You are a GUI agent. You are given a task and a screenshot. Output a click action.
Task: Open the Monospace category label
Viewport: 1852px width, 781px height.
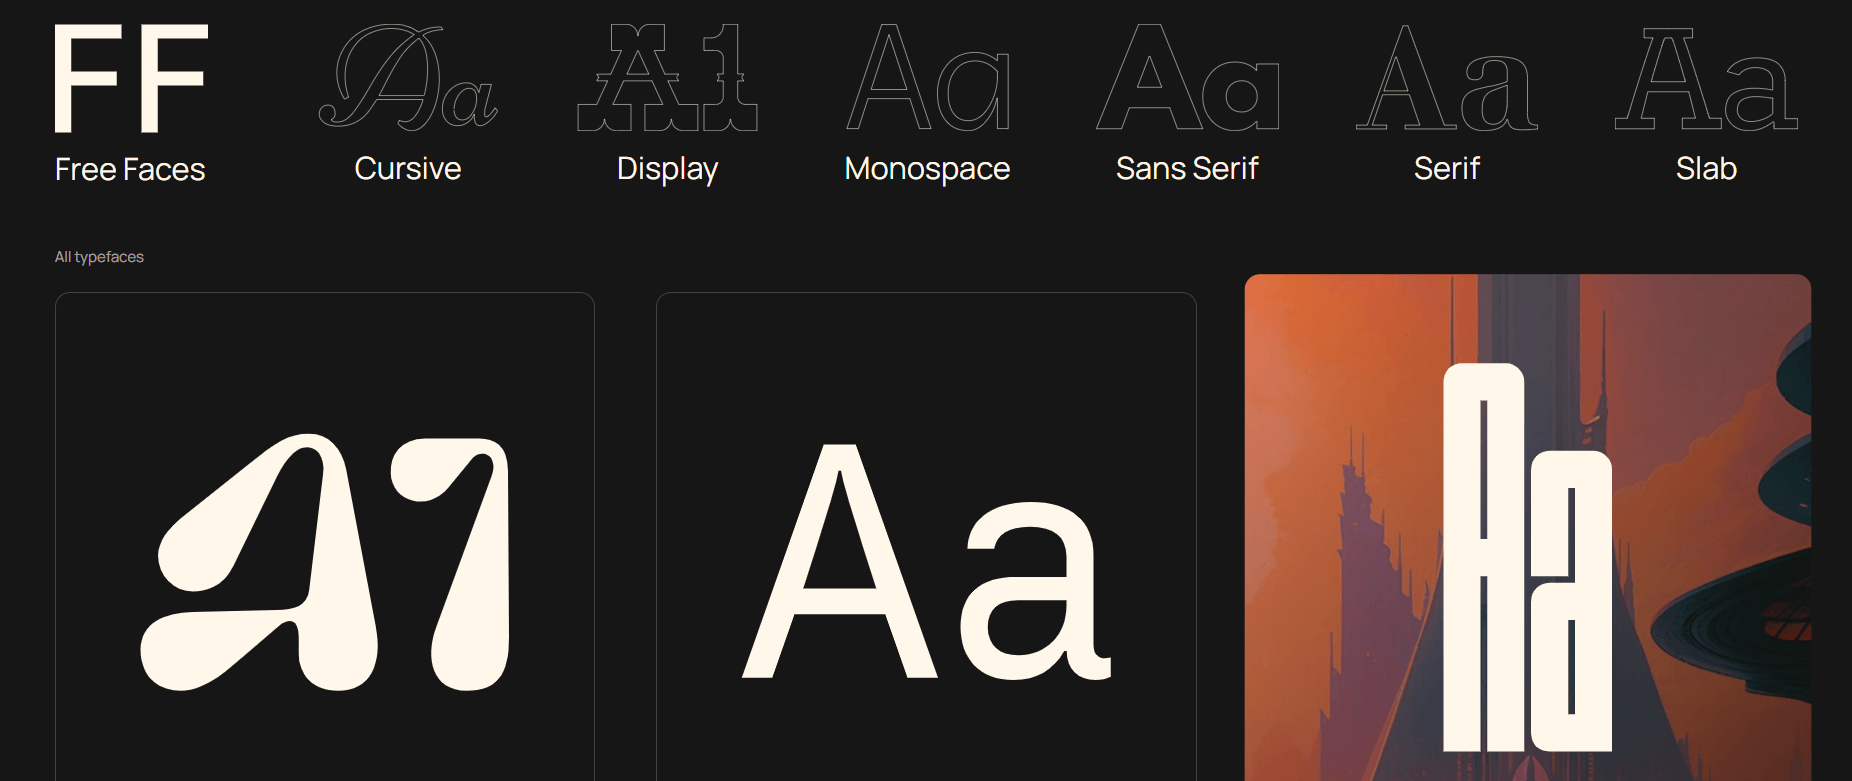tap(928, 169)
